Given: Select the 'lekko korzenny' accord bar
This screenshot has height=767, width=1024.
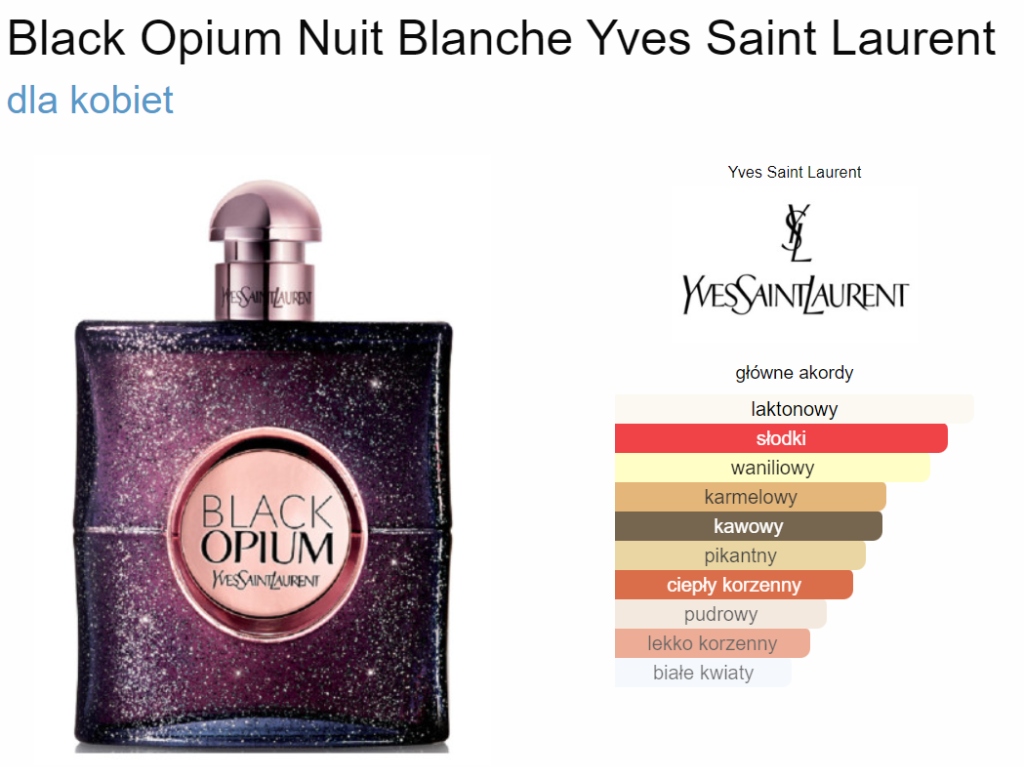Looking at the screenshot, I should point(712,644).
